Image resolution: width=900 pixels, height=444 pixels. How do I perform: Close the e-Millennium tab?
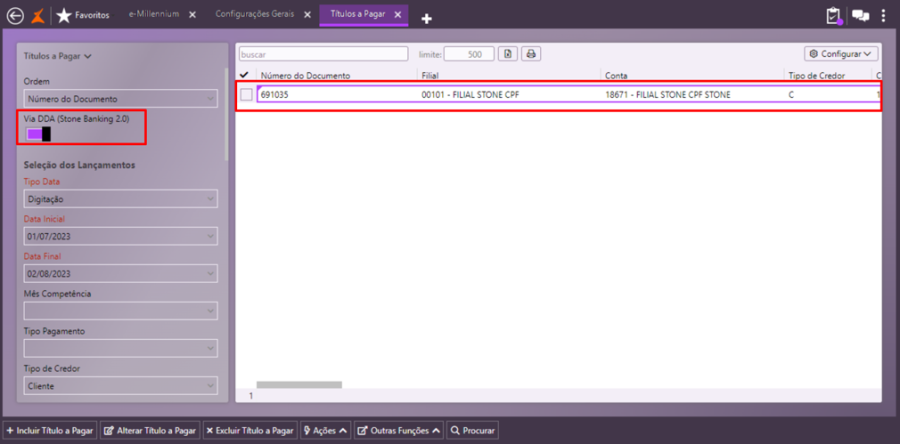192,14
